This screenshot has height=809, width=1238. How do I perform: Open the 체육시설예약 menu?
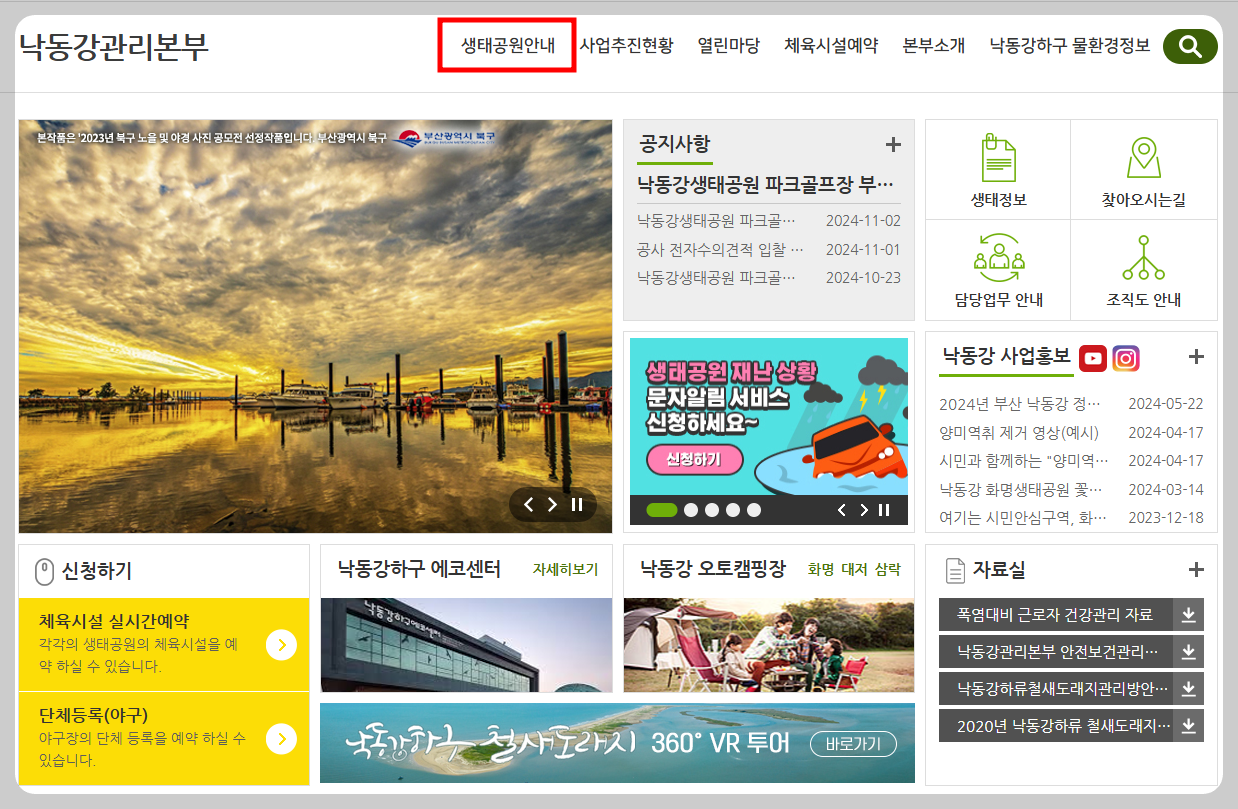coord(831,45)
